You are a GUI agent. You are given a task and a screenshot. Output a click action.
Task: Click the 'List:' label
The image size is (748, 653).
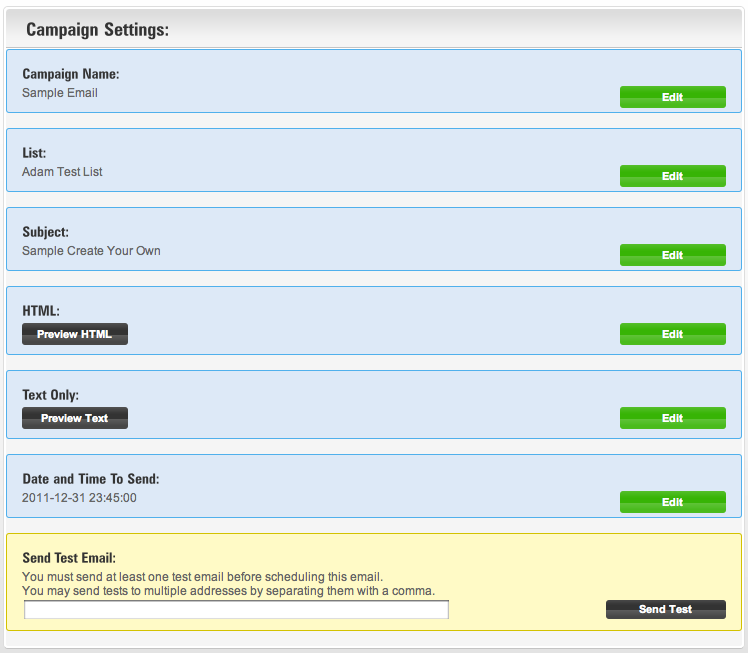point(34,153)
